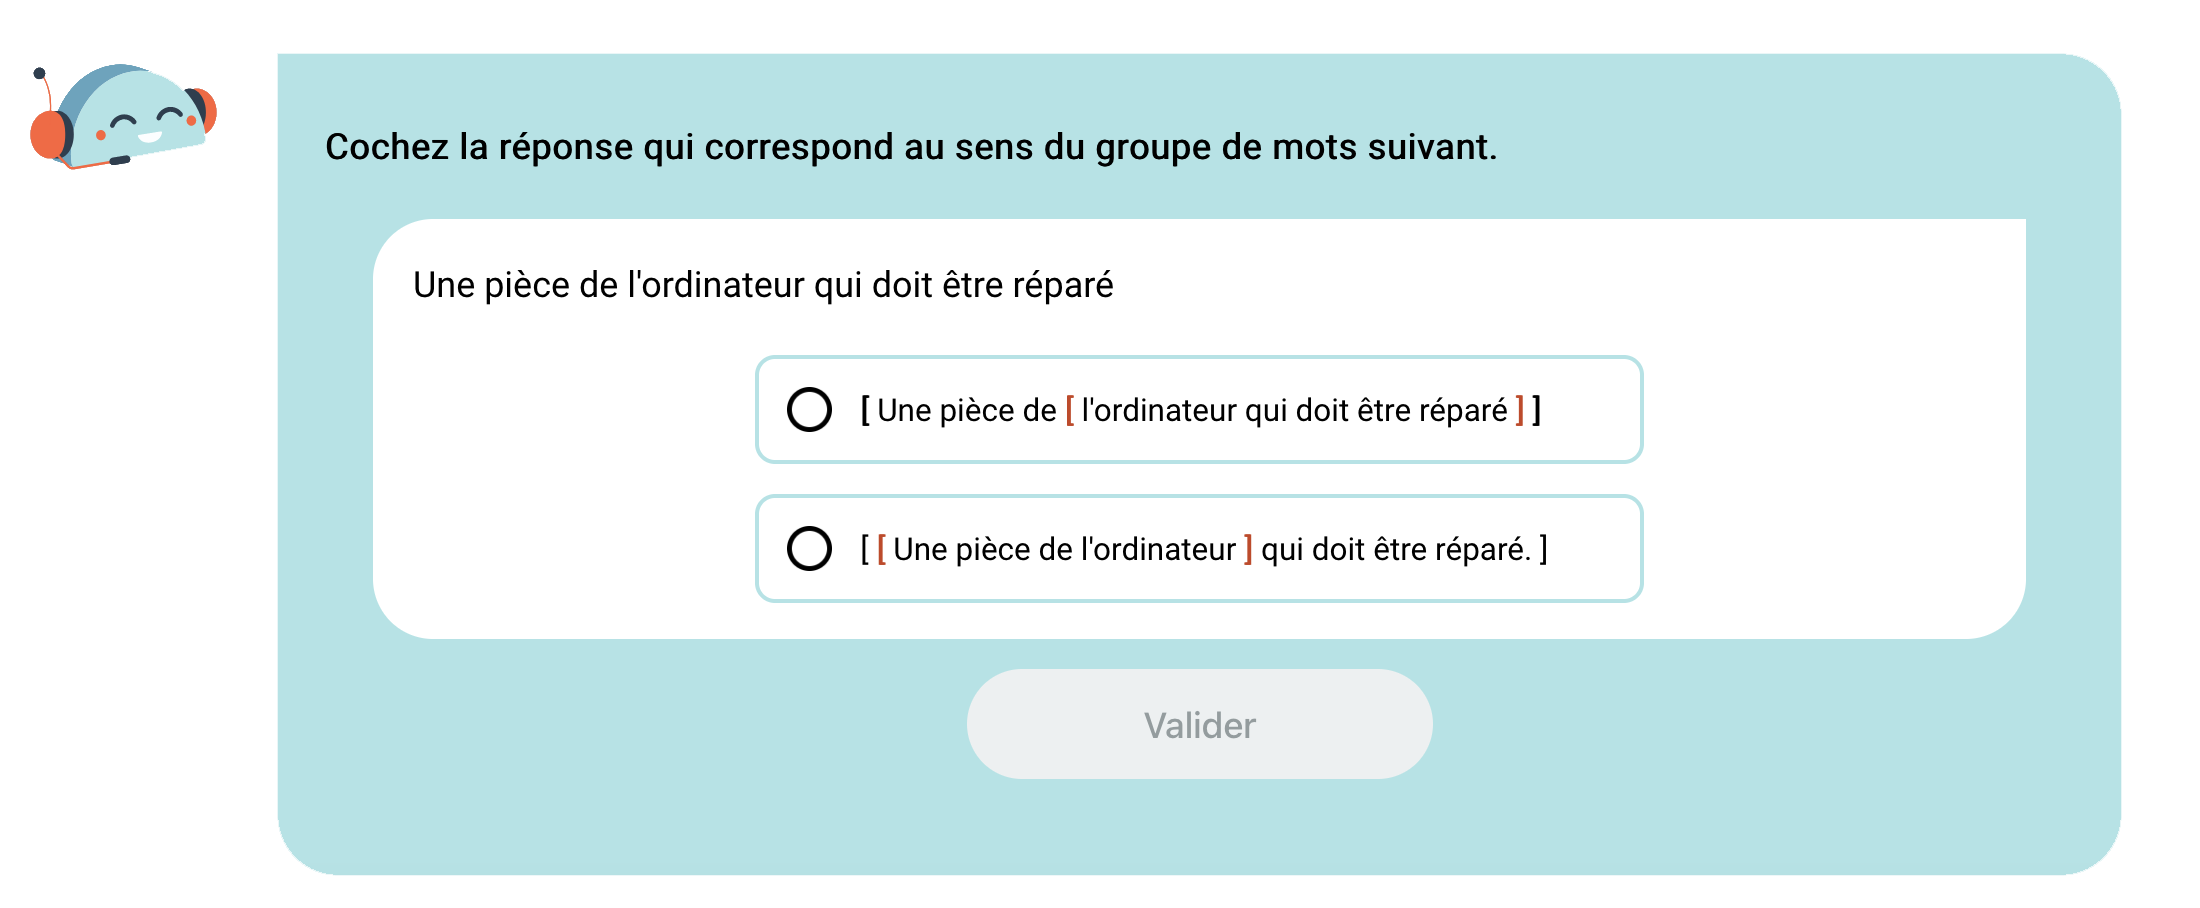Click the antenna tip on the mascot
2200x908 pixels.
[x=39, y=73]
